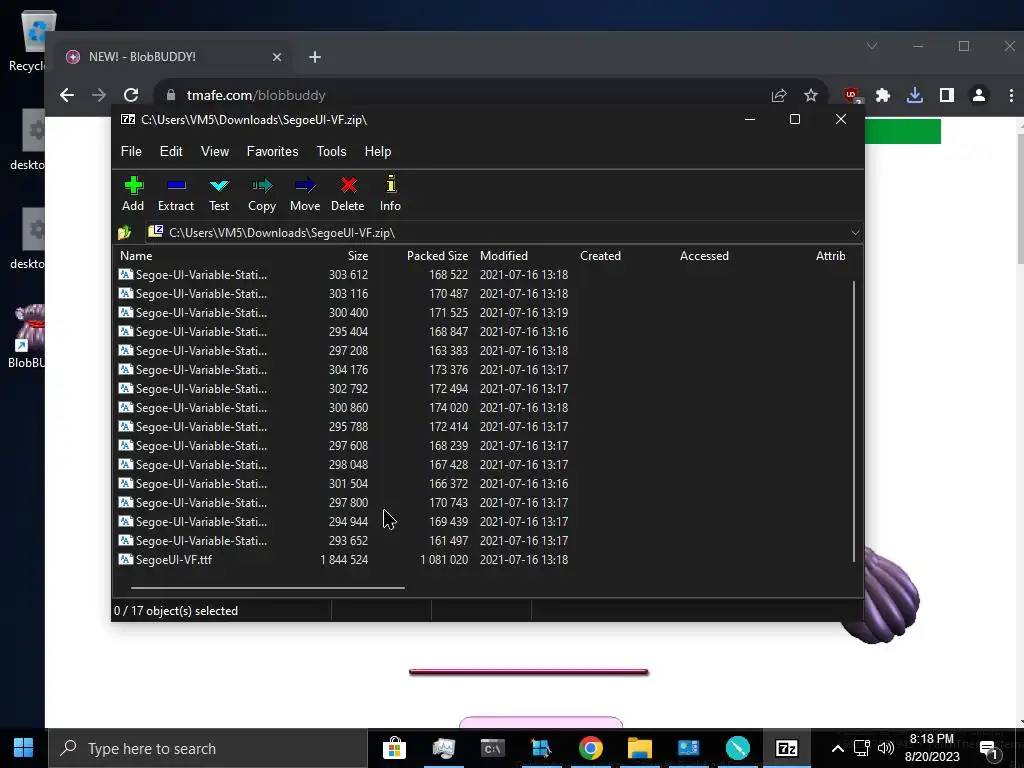Open the Windows Start menu
The height and width of the screenshot is (768, 1024).
click(24, 748)
